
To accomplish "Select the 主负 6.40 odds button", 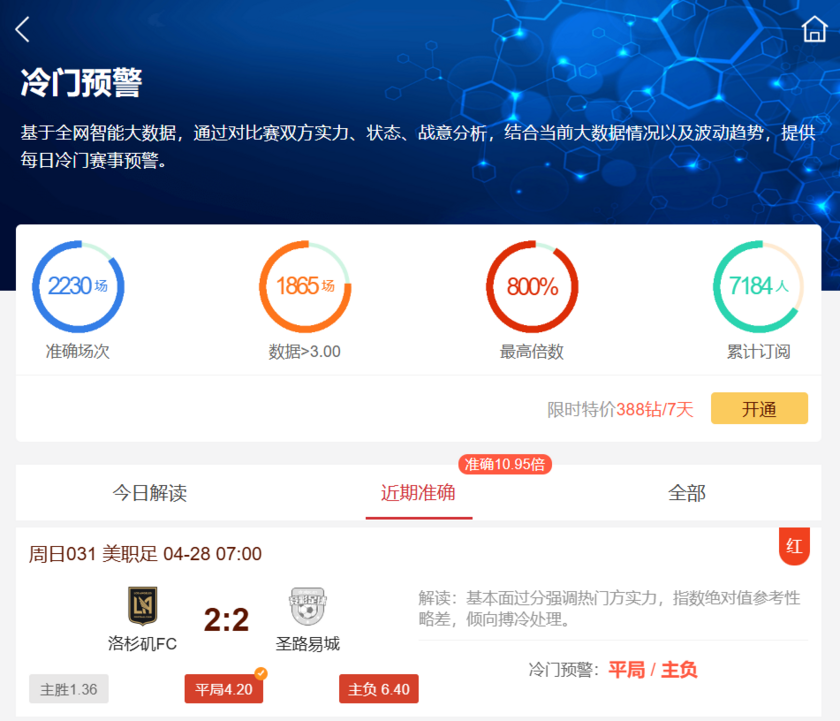I will pos(379,689).
